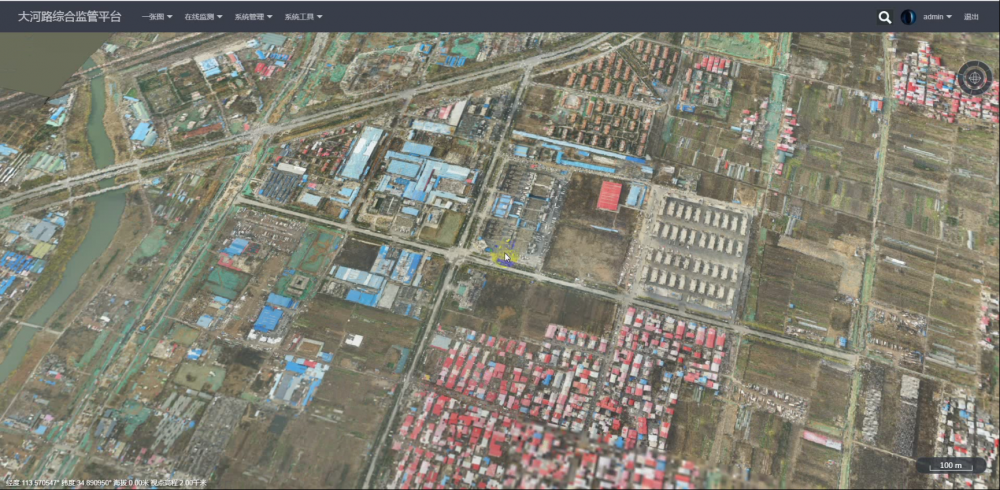Viewport: 1000px width, 490px height.
Task: Expand the admin account dropdown
Action: (937, 17)
